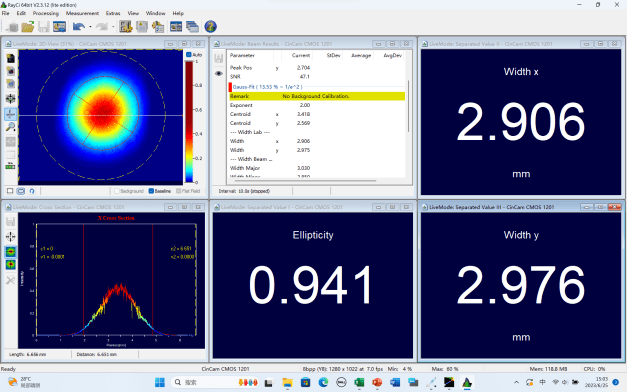Toggle the Auto color scale checkbox

tap(189, 55)
